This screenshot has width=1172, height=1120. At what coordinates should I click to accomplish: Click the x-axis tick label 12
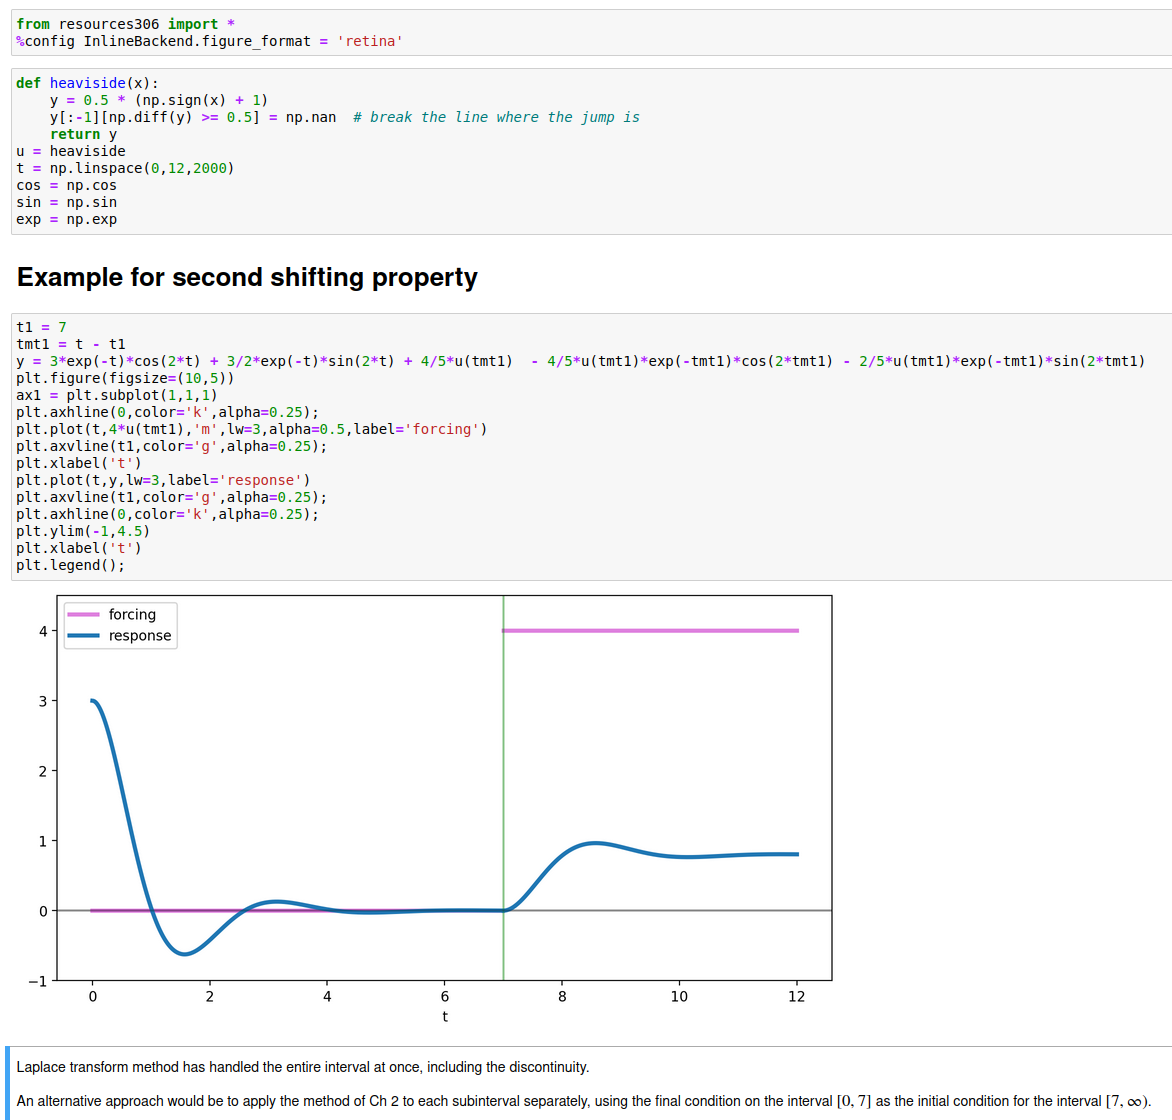point(797,997)
